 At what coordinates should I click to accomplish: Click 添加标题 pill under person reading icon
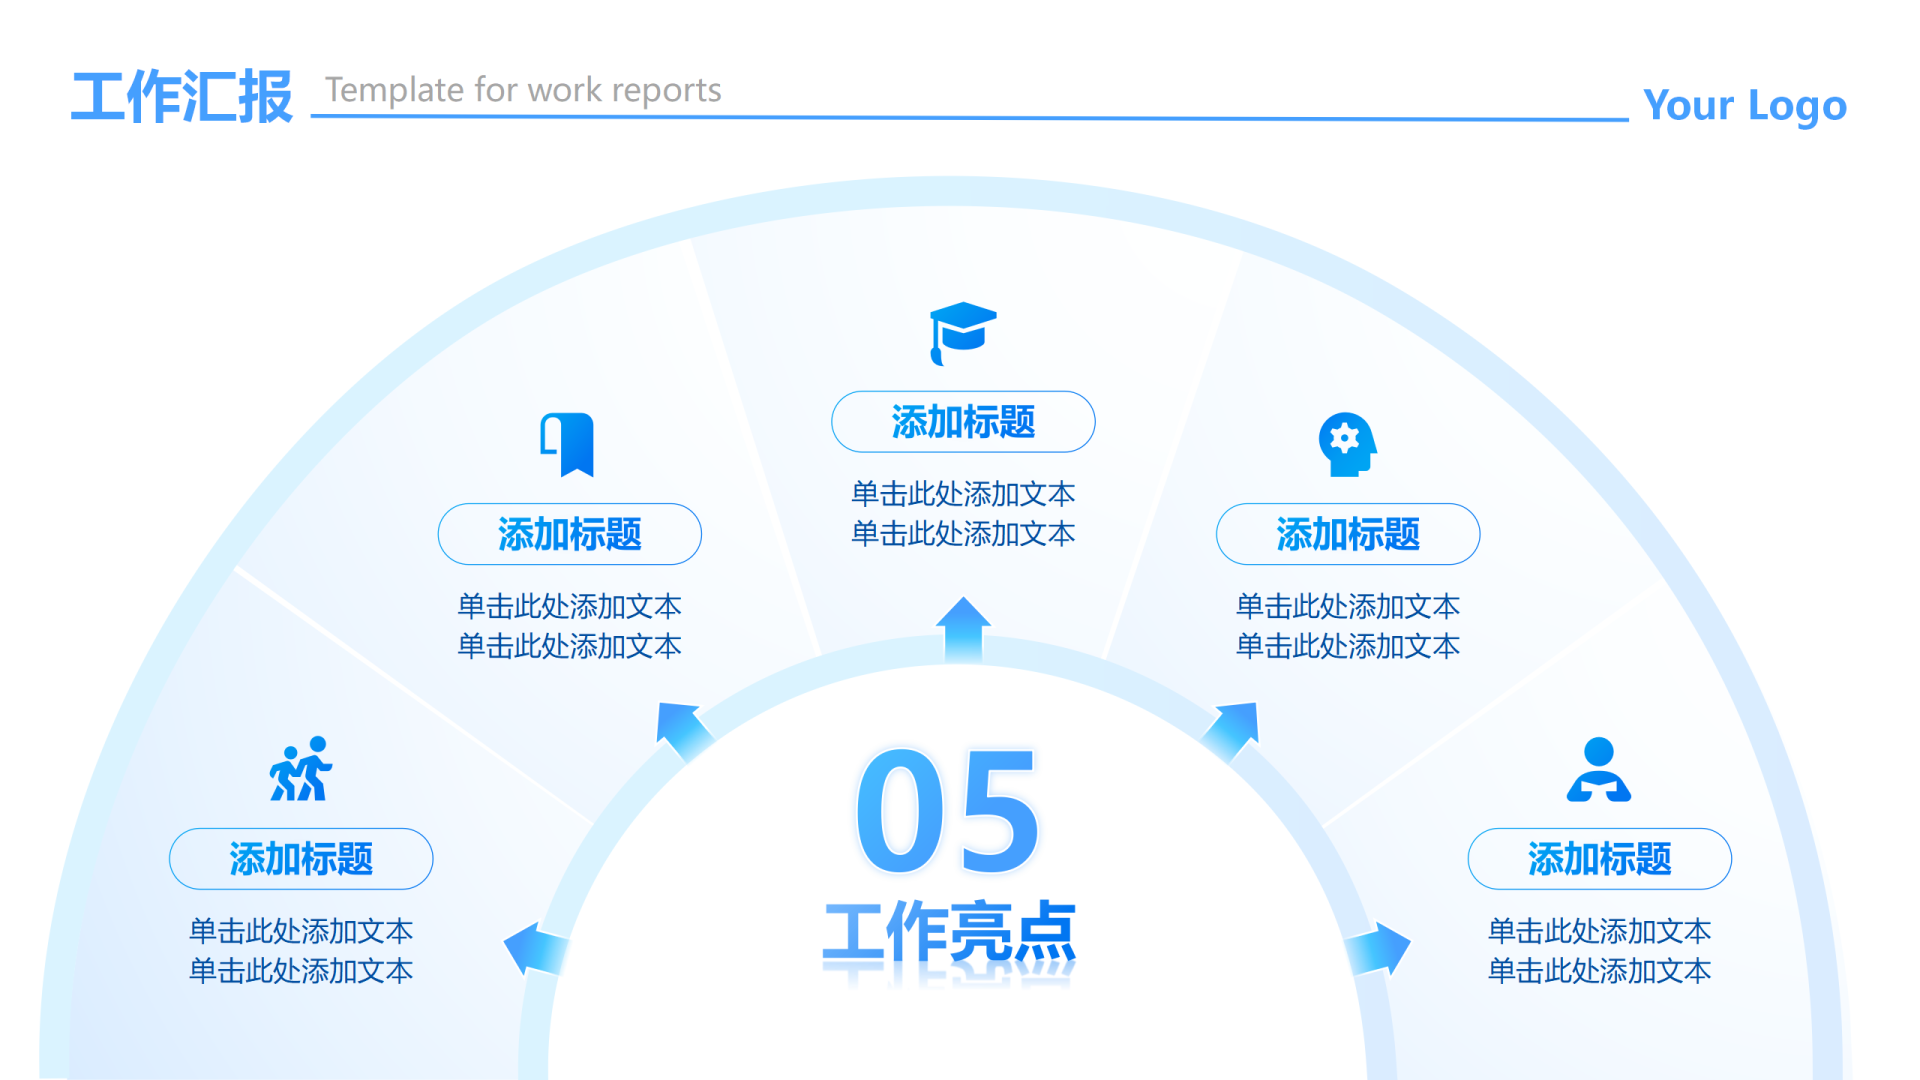tap(1599, 859)
